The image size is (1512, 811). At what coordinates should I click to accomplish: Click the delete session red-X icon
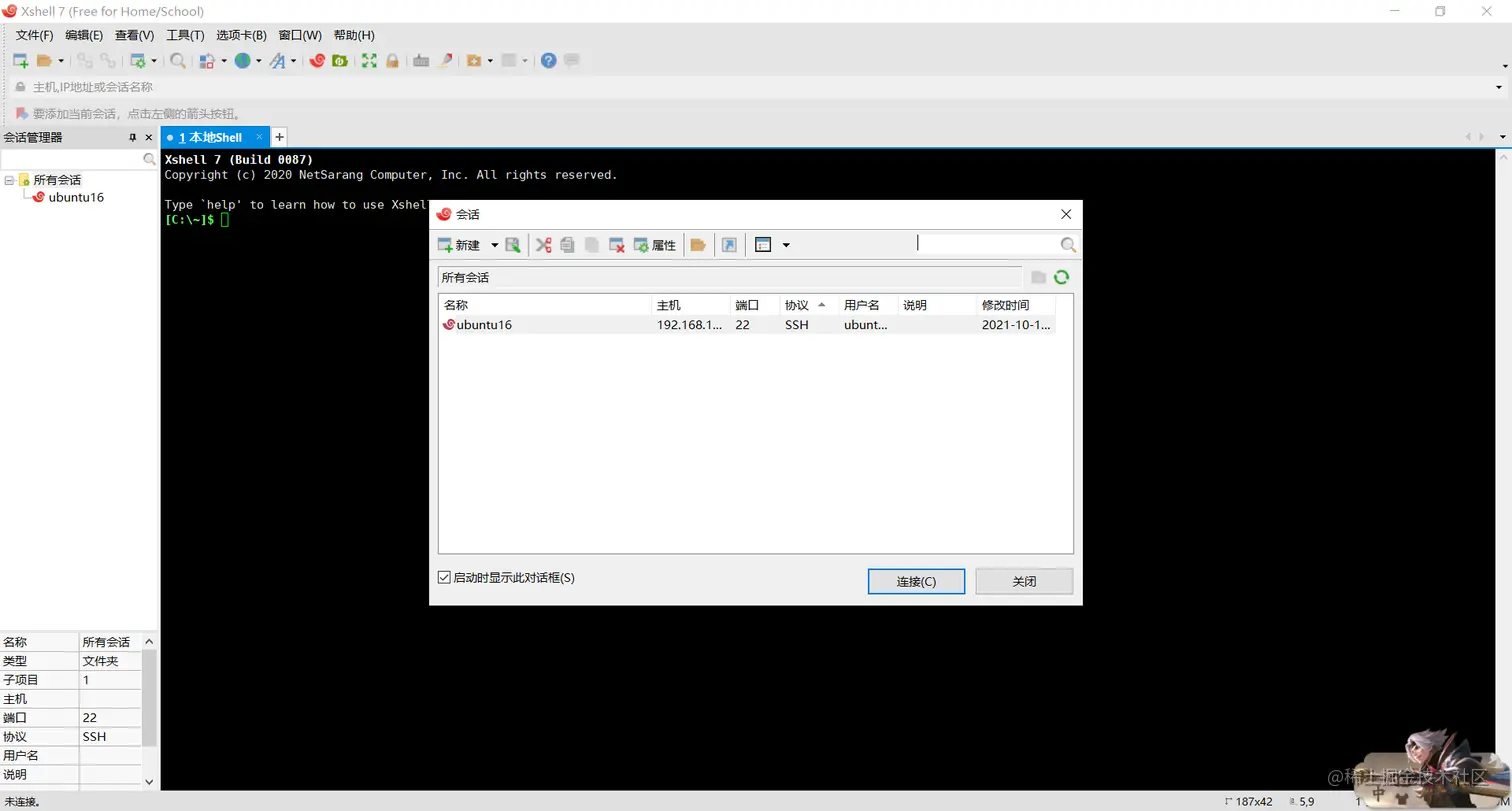617,245
